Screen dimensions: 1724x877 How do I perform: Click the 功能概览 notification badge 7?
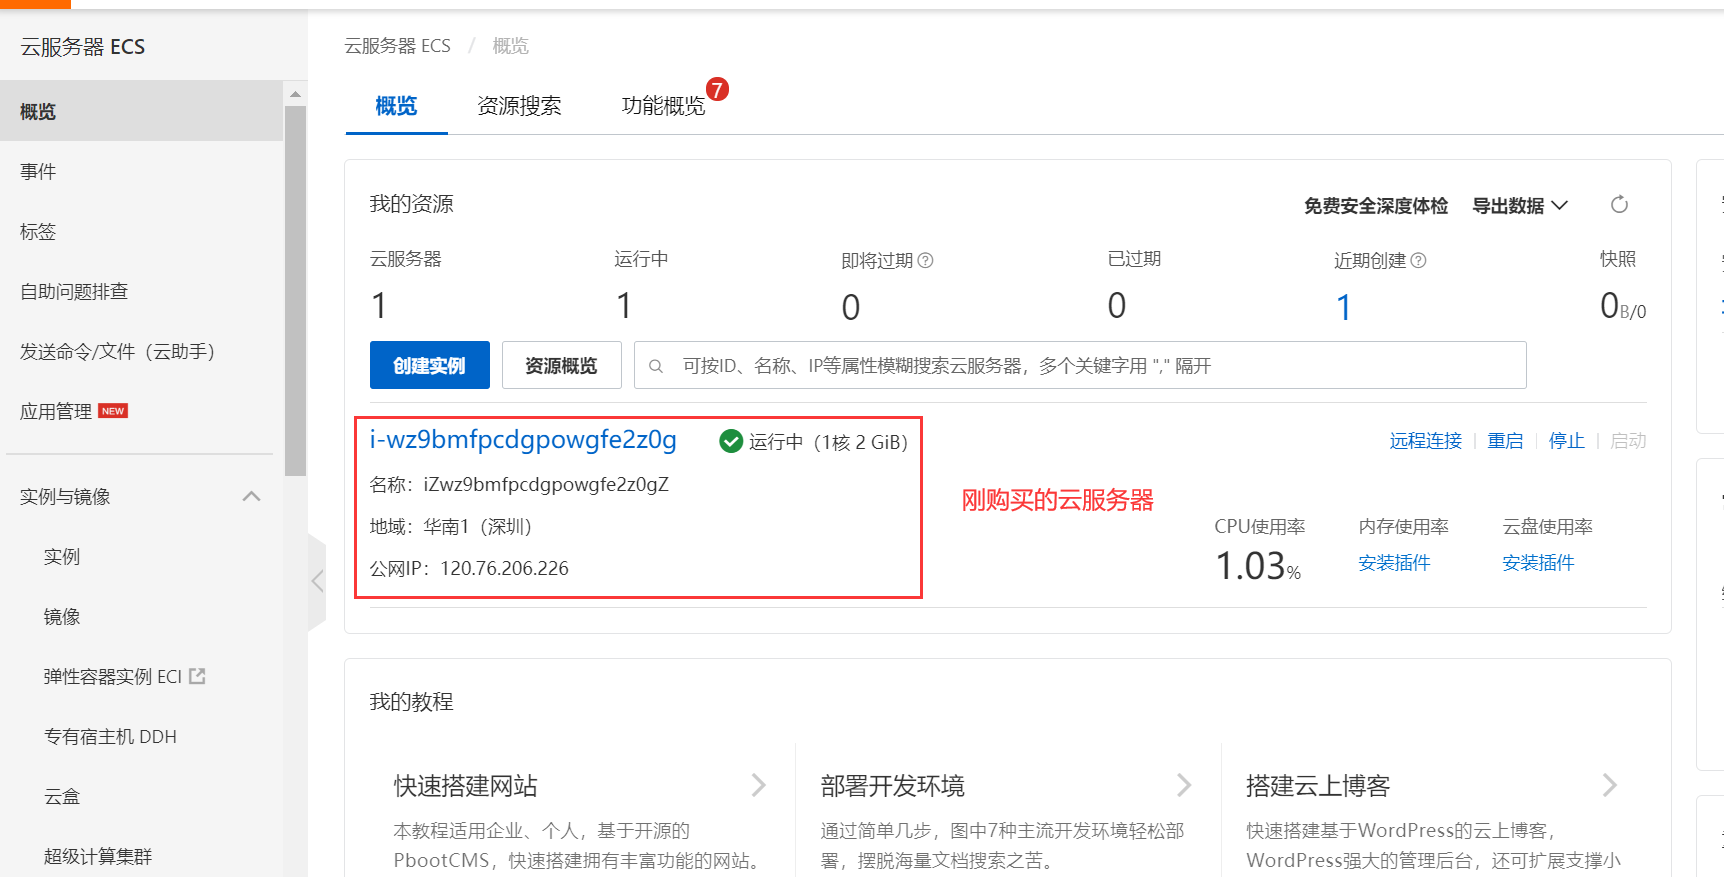717,89
